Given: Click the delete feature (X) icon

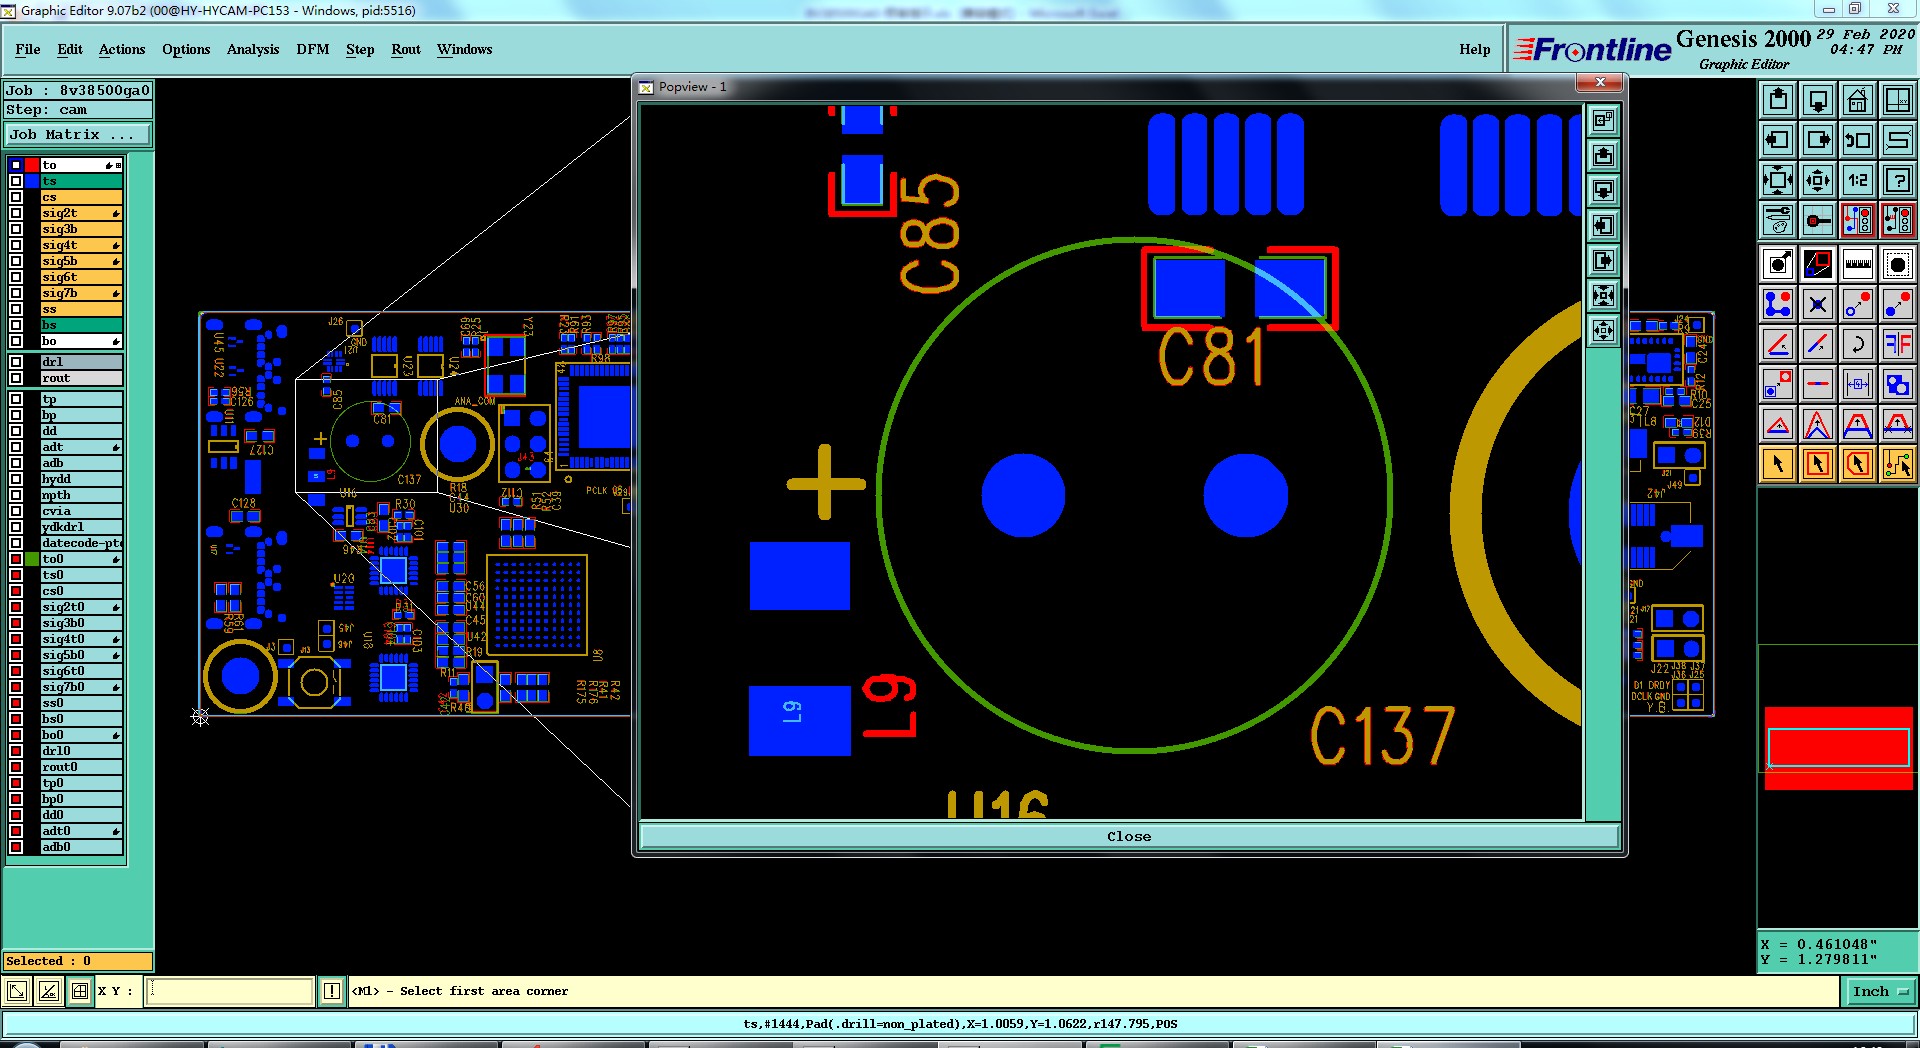Looking at the screenshot, I should click(x=1818, y=304).
